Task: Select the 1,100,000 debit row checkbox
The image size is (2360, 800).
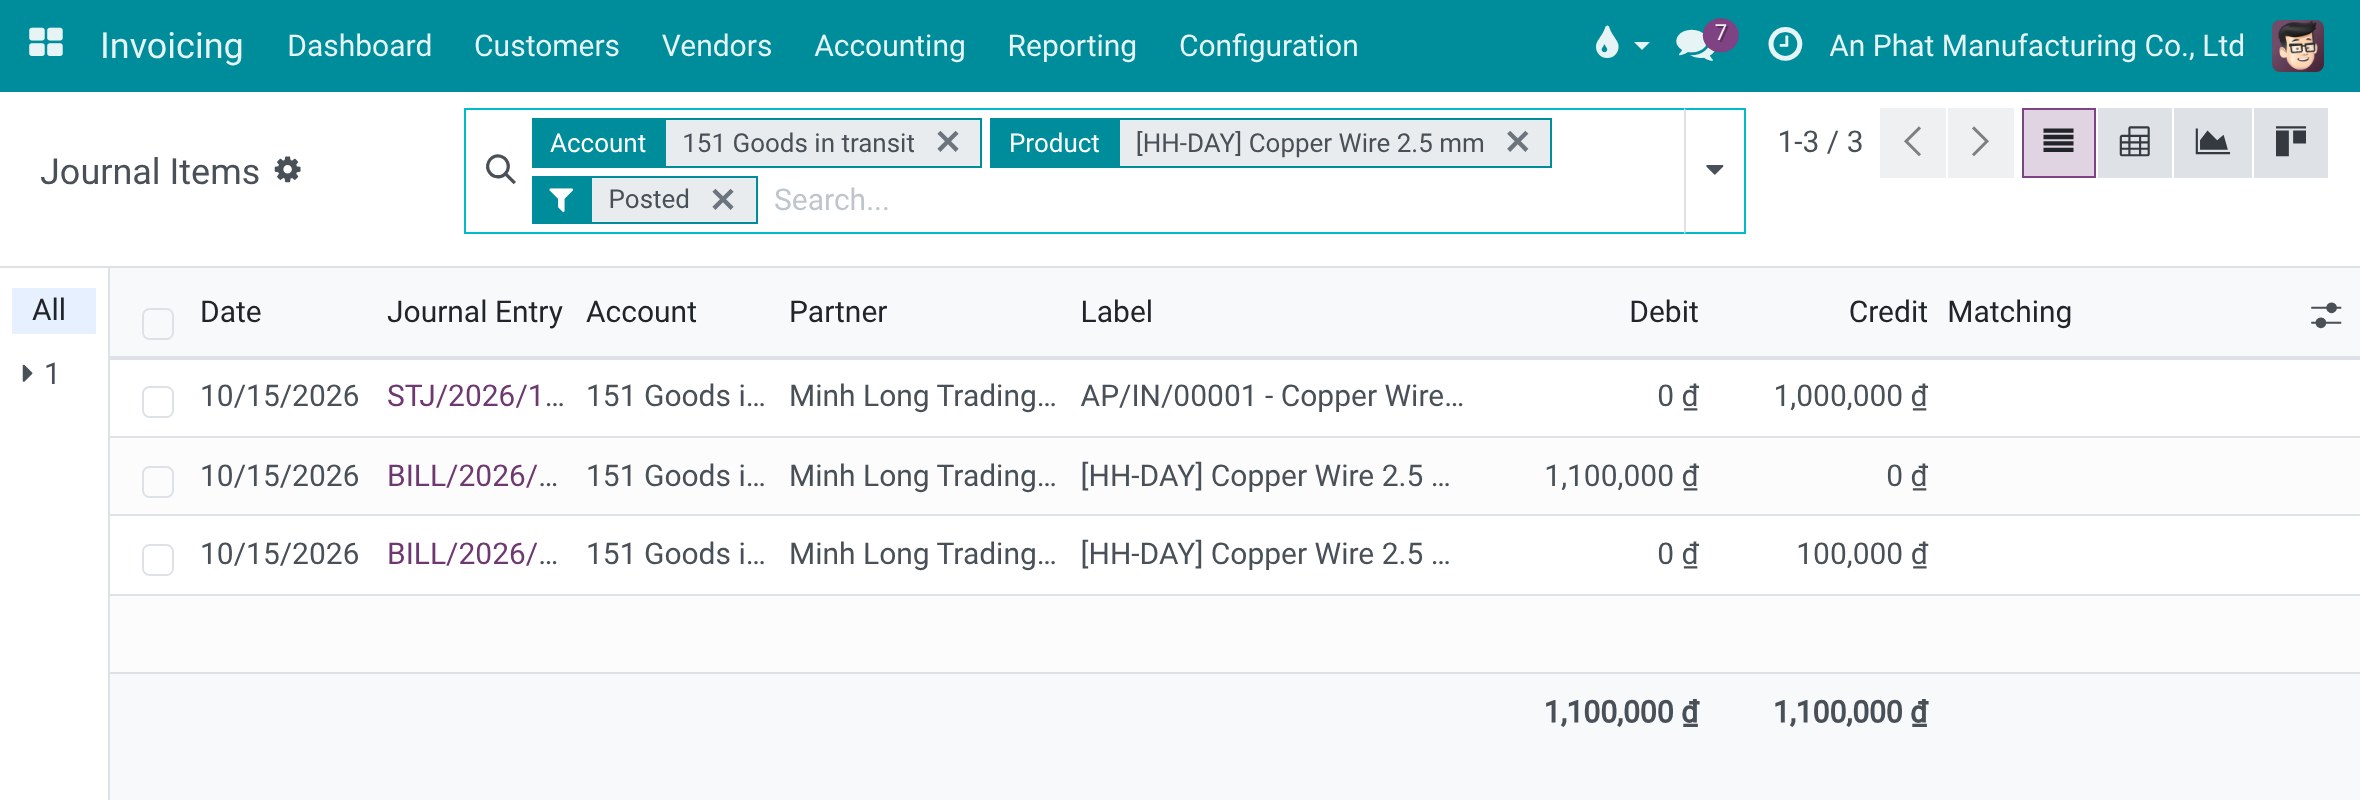Action: pyautogui.click(x=158, y=481)
